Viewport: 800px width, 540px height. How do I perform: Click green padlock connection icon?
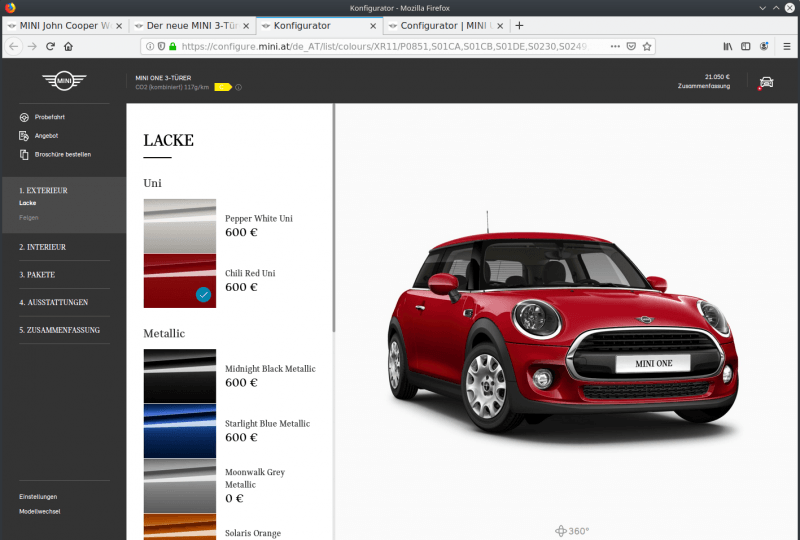[172, 46]
